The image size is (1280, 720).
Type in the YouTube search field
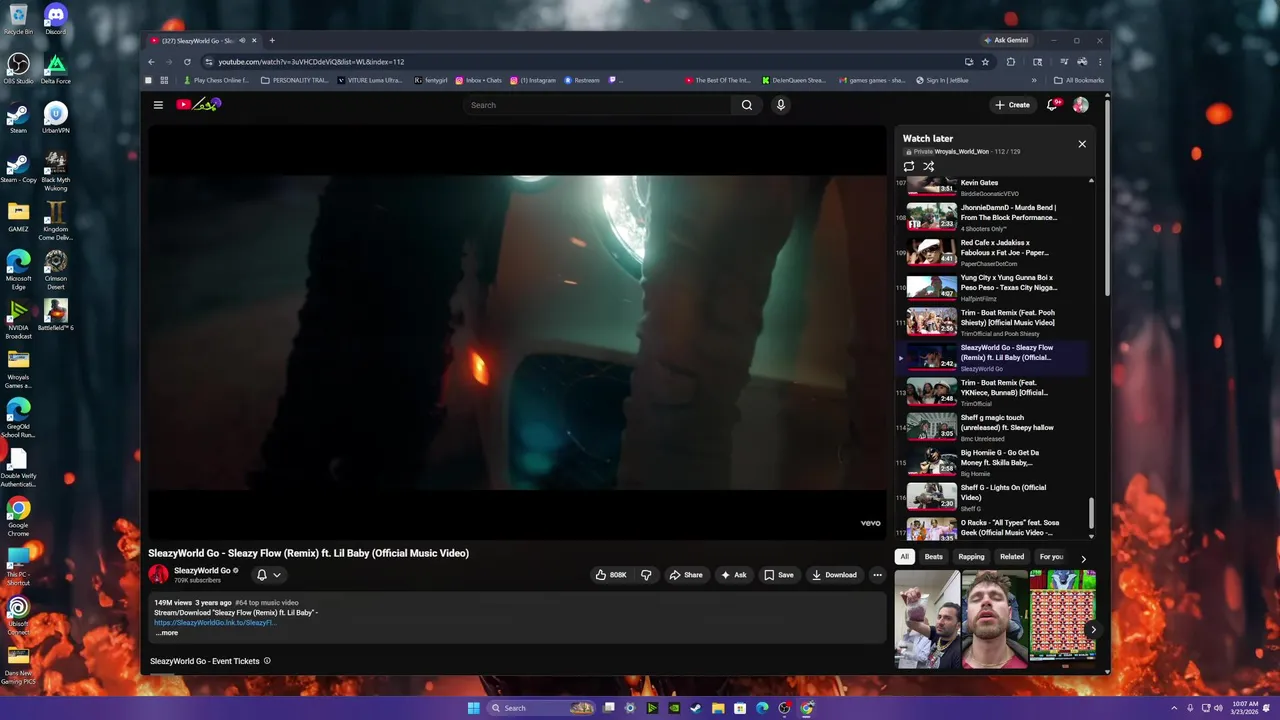pyautogui.click(x=600, y=105)
